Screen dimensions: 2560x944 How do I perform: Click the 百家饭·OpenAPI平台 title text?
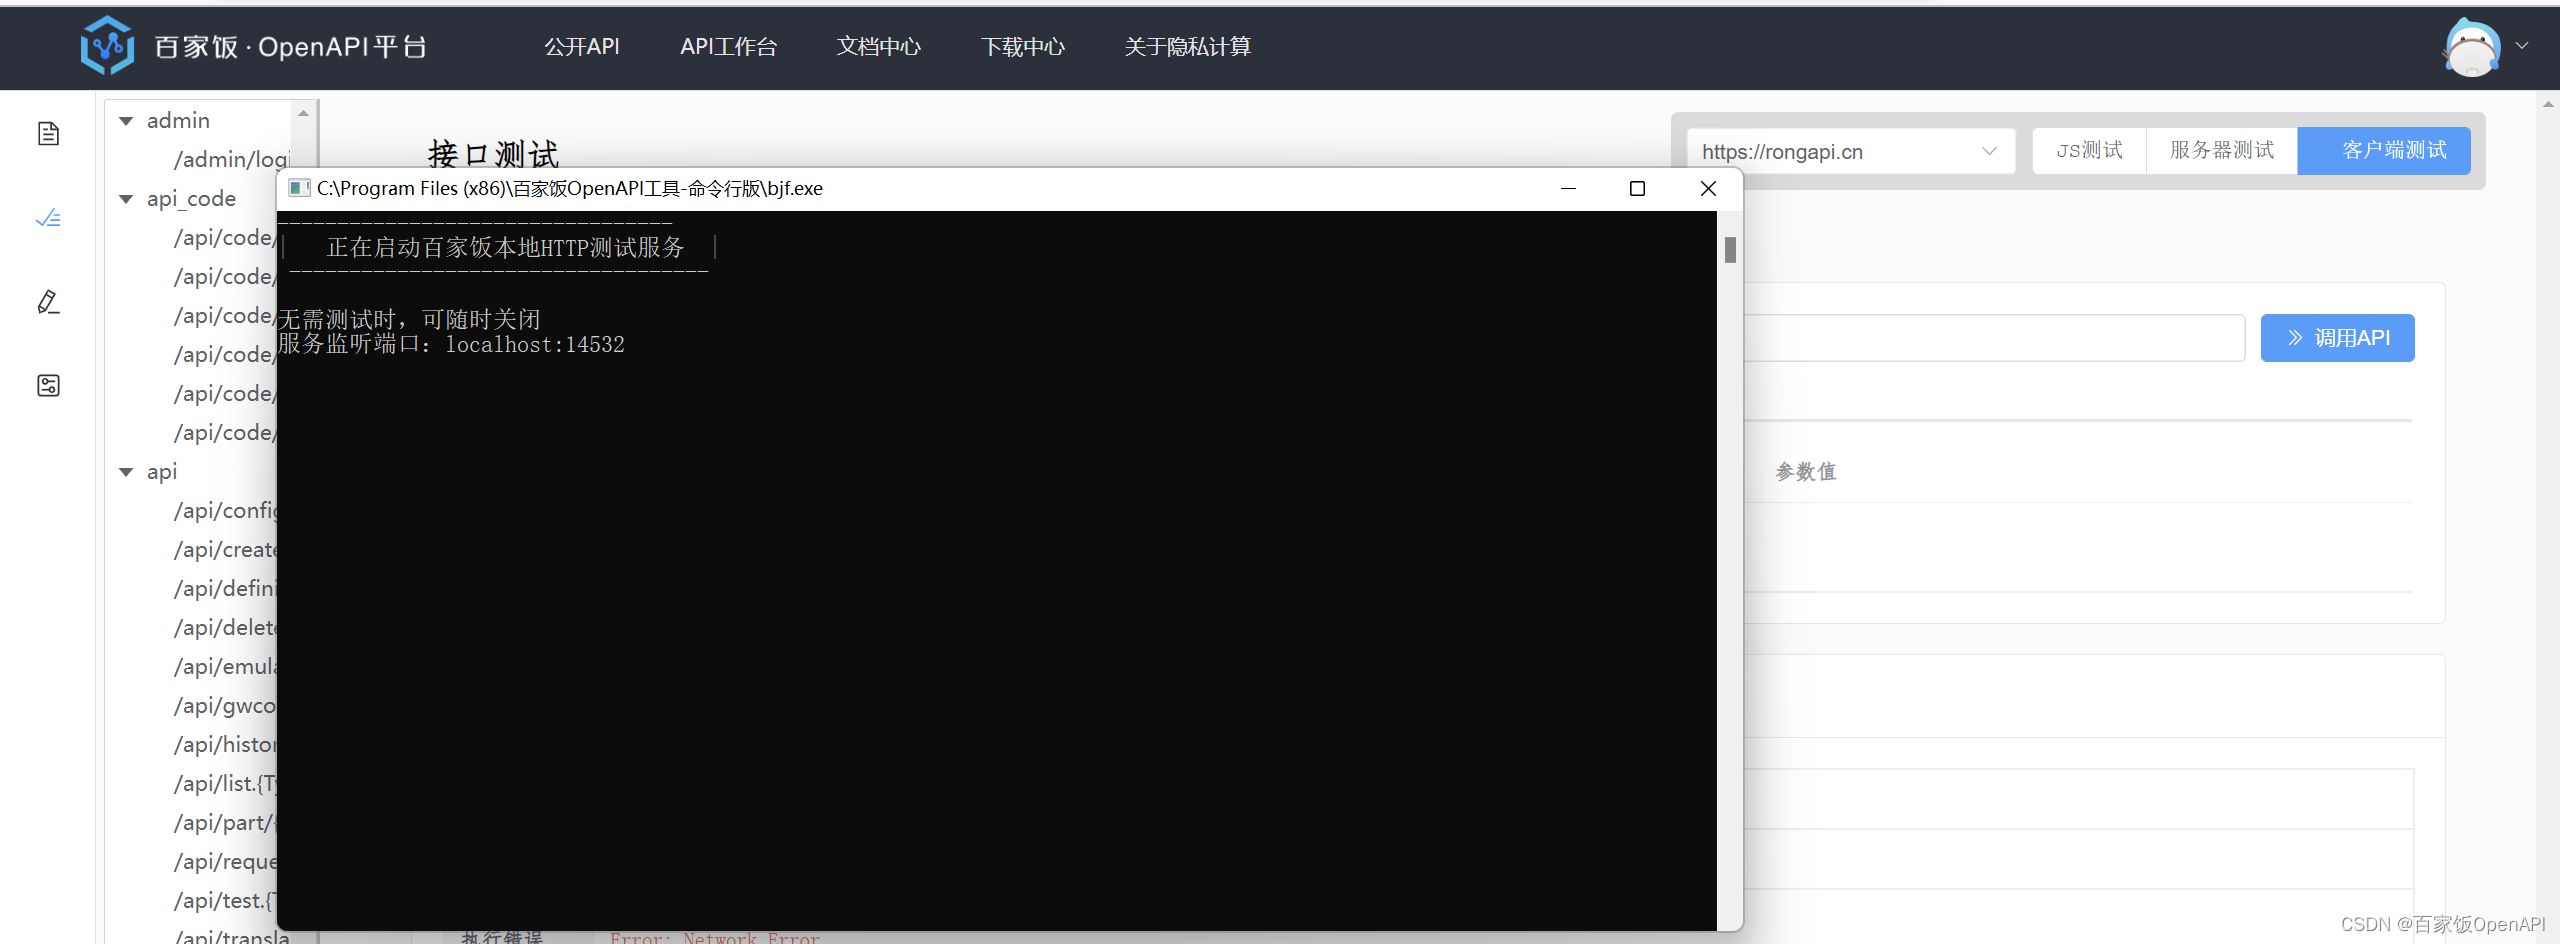[x=291, y=47]
